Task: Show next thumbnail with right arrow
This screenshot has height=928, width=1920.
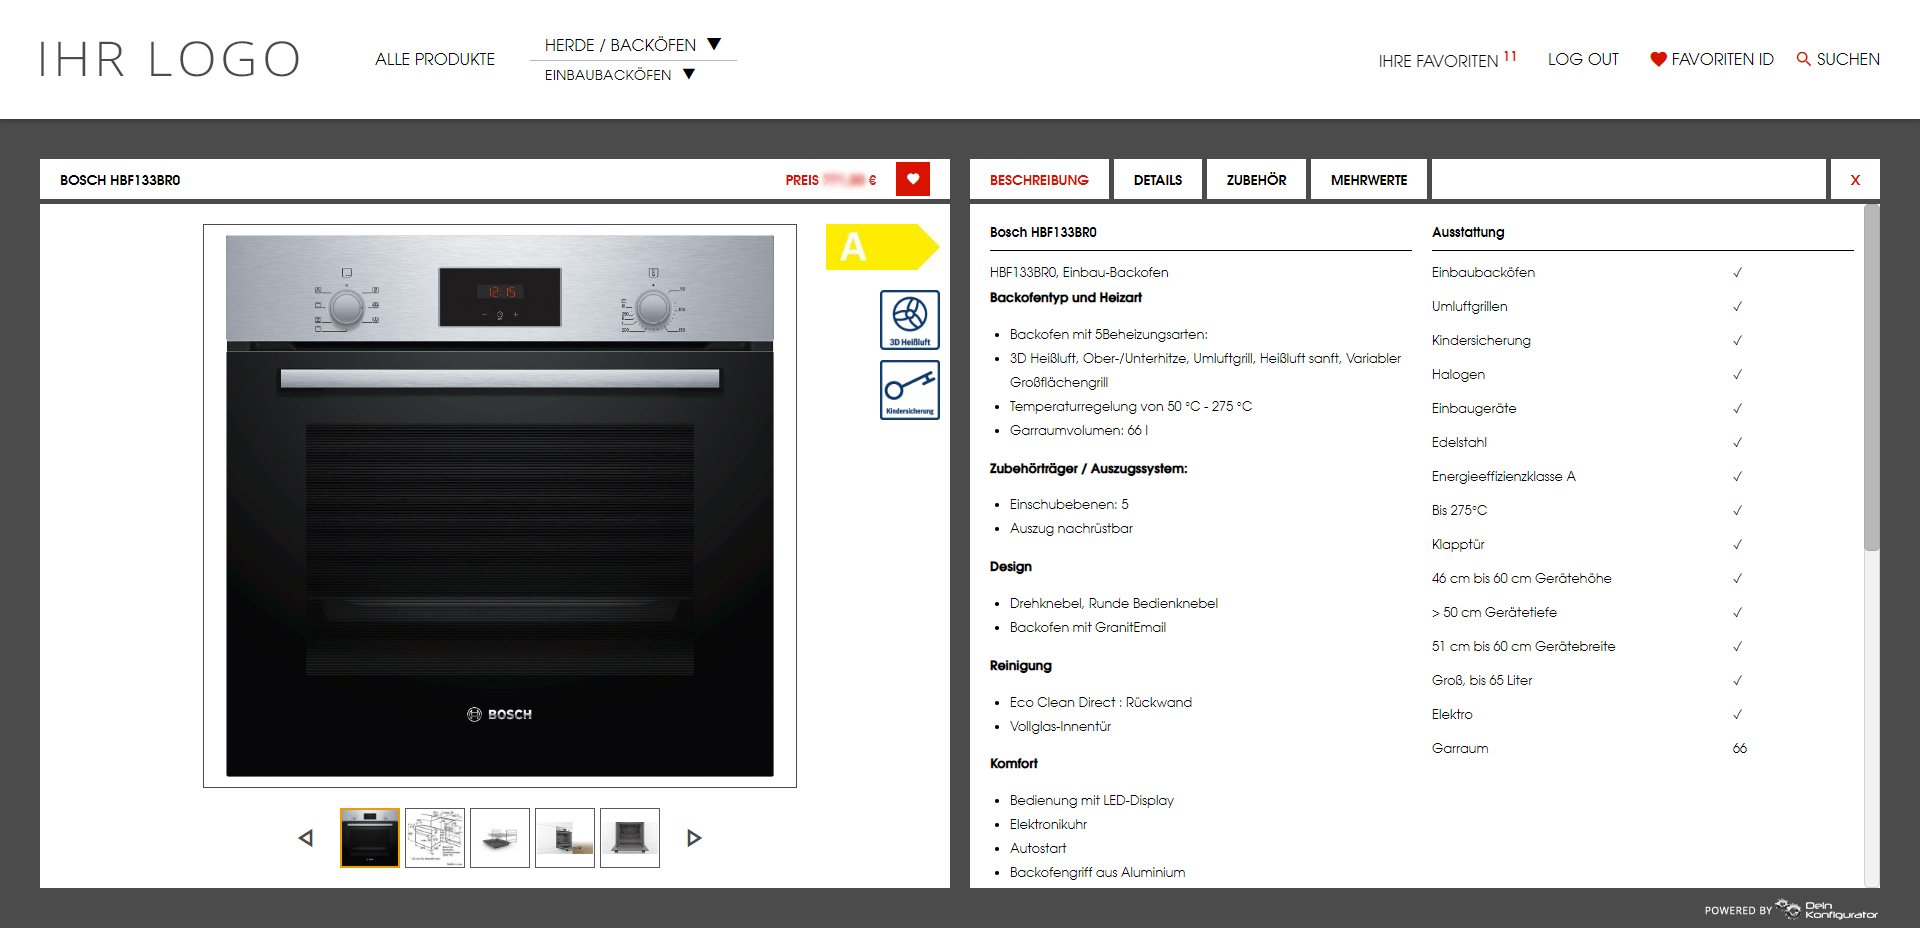Action: tap(694, 838)
